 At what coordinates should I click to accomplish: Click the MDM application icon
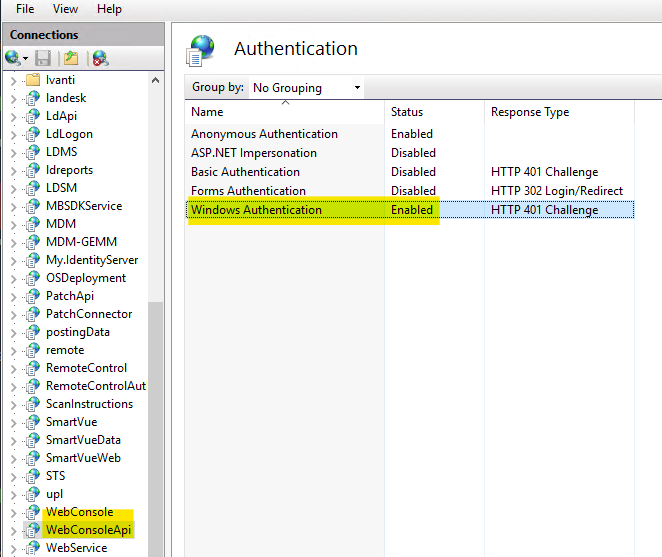pos(33,224)
